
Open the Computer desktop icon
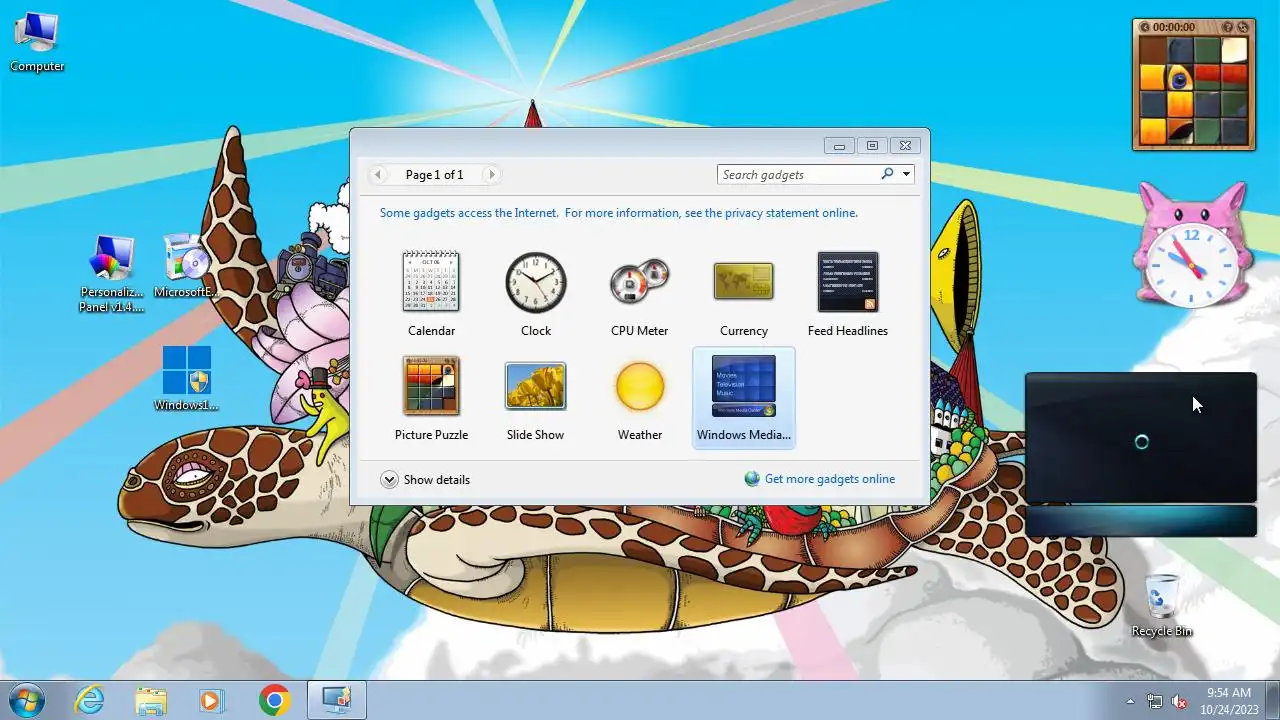click(x=37, y=42)
